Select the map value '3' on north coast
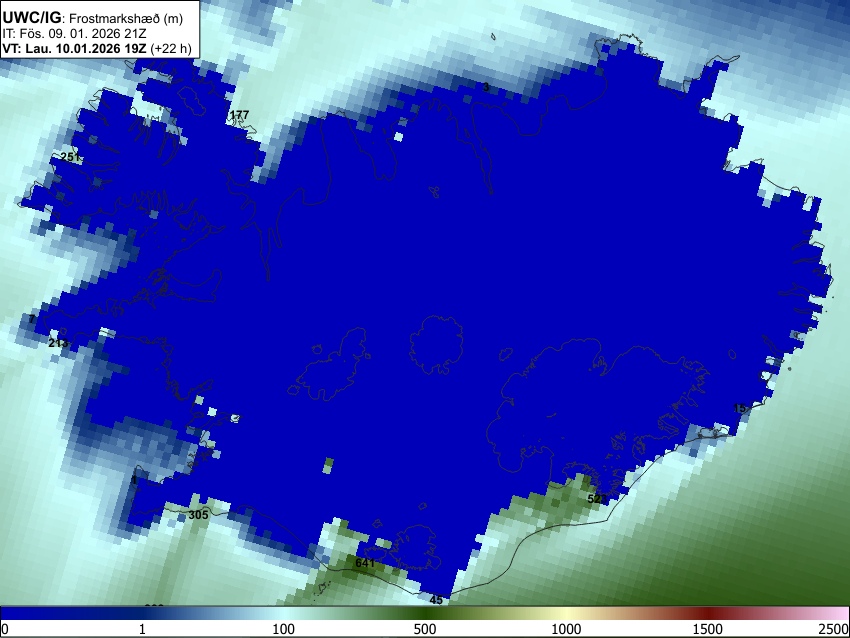Viewport: 850px width, 638px height. [486, 87]
